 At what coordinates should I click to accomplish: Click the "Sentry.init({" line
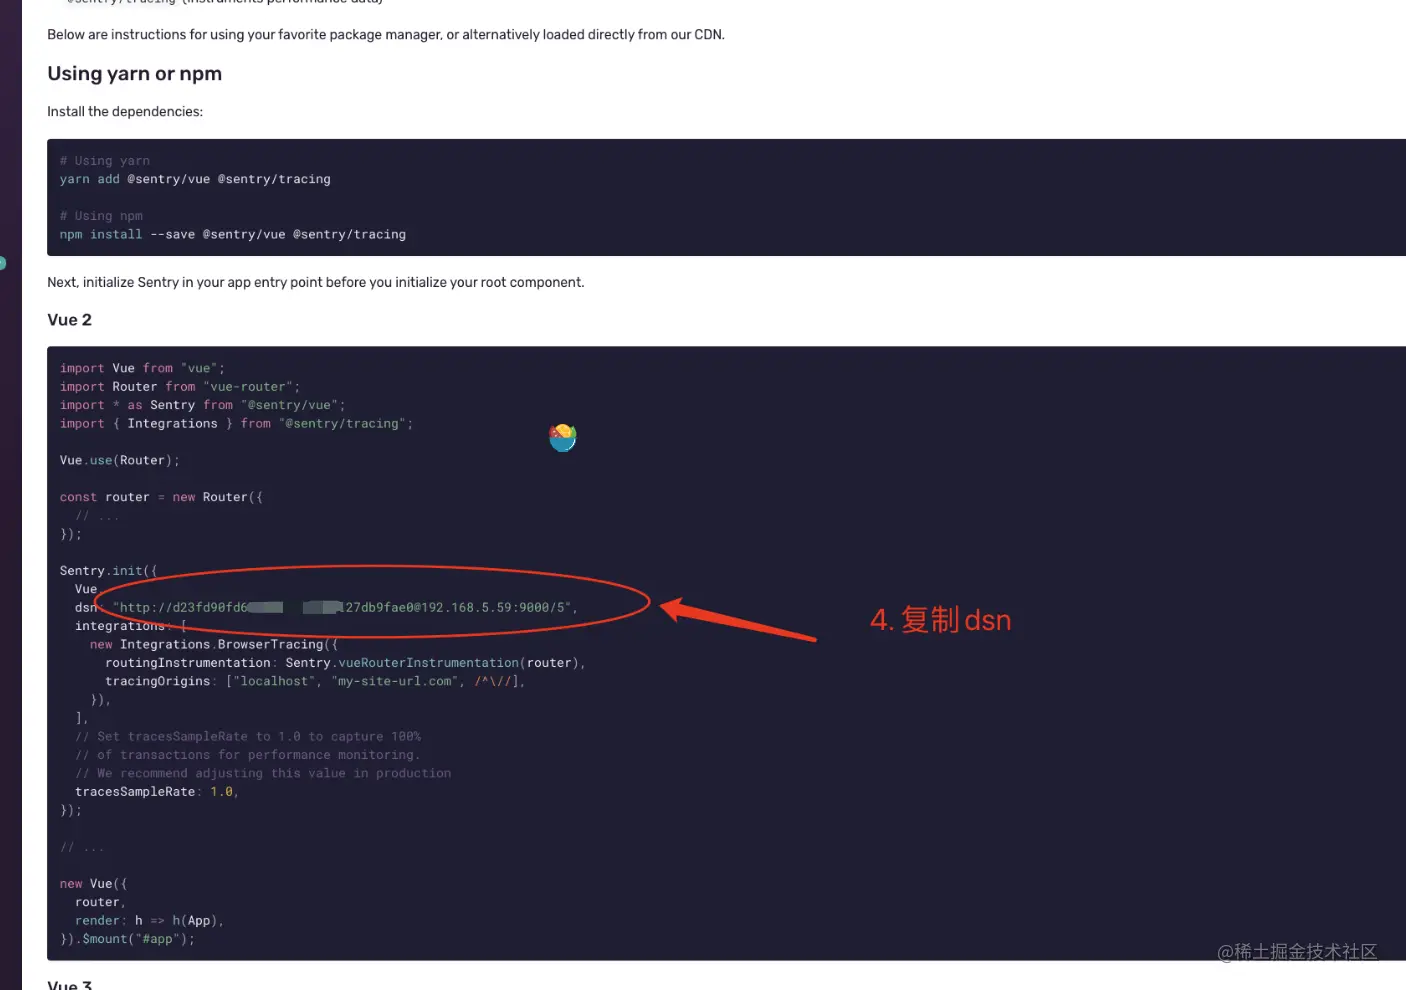(x=108, y=571)
